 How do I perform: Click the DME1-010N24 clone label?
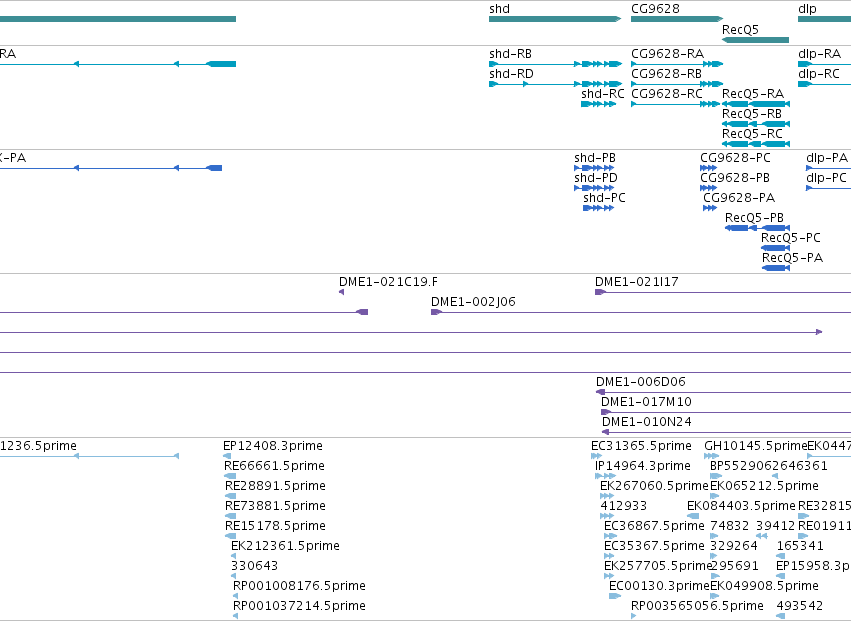(647, 422)
